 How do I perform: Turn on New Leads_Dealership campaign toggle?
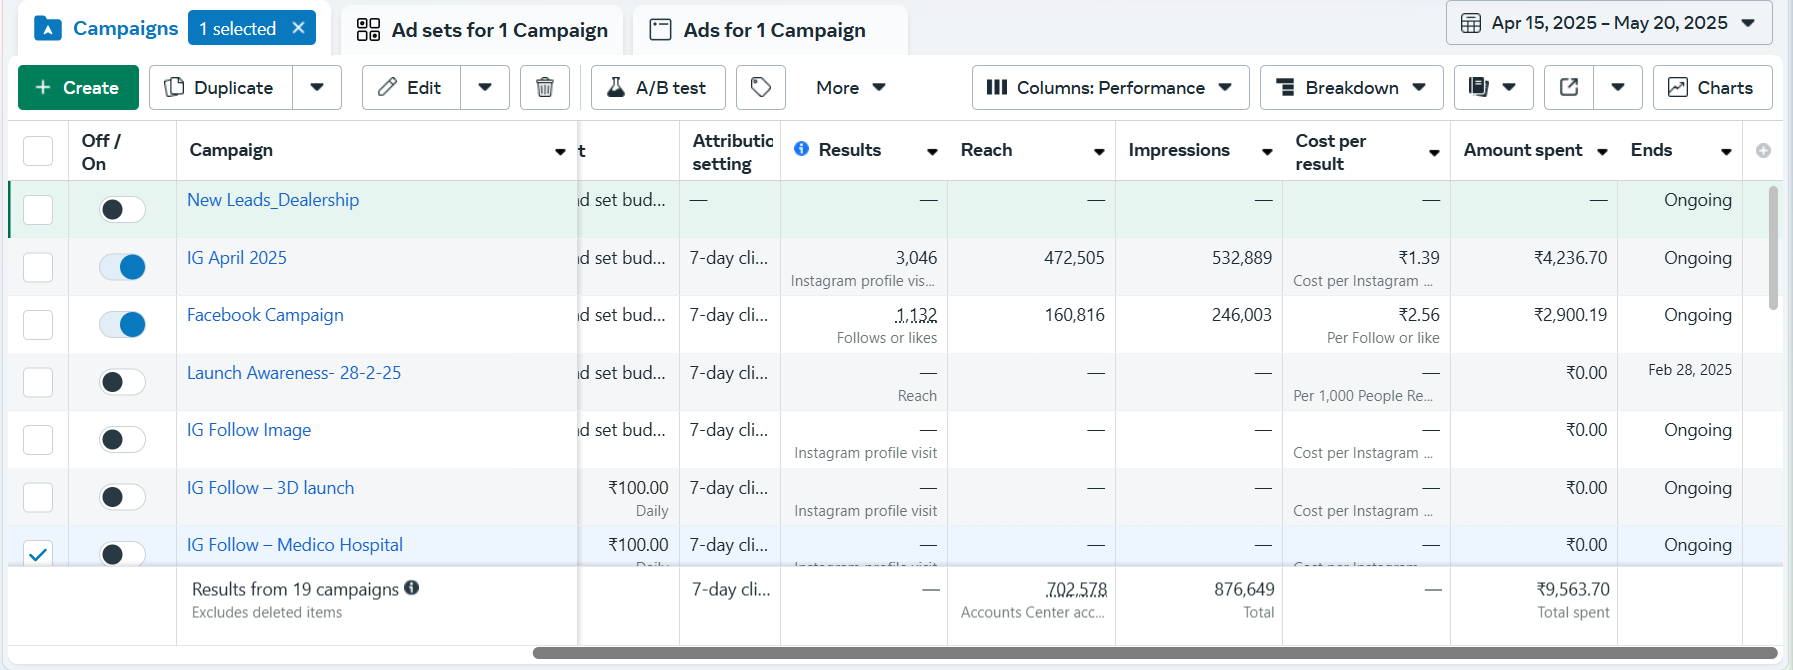click(x=123, y=209)
